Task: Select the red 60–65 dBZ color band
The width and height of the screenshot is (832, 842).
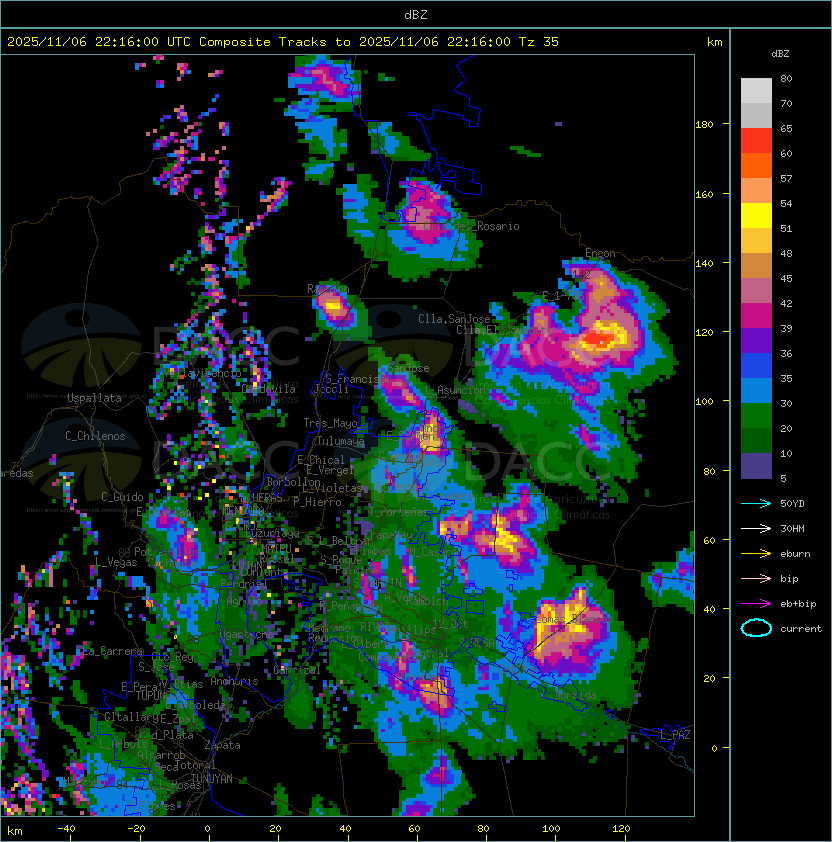Action: [x=756, y=141]
